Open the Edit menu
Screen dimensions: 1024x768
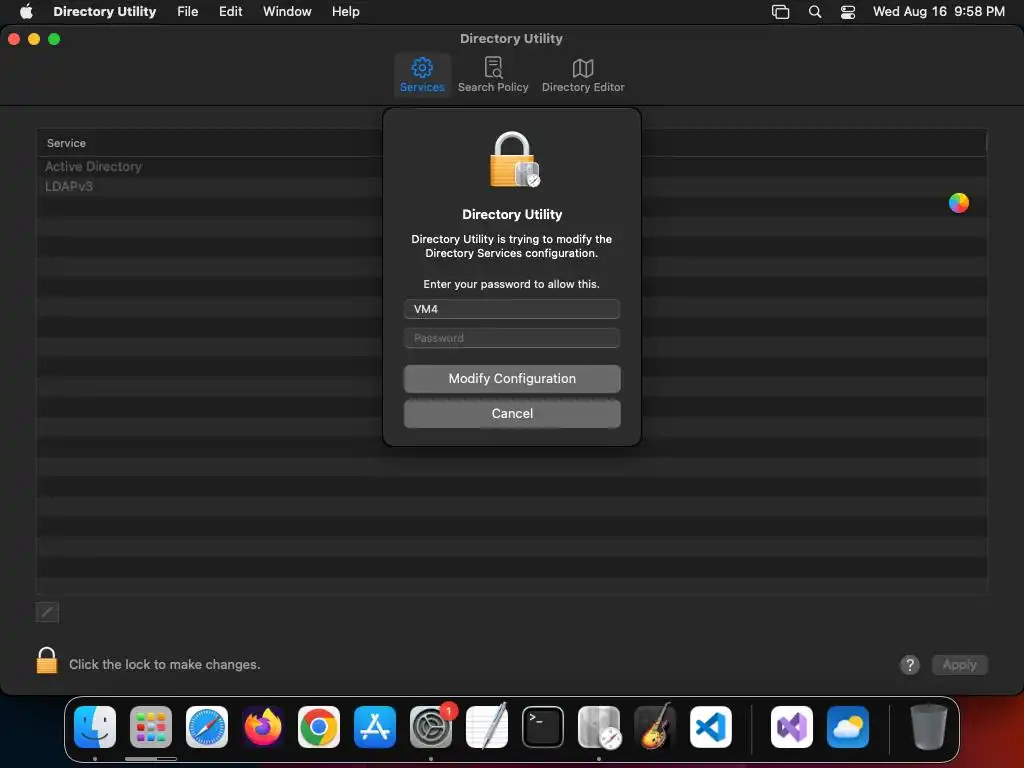(x=231, y=12)
